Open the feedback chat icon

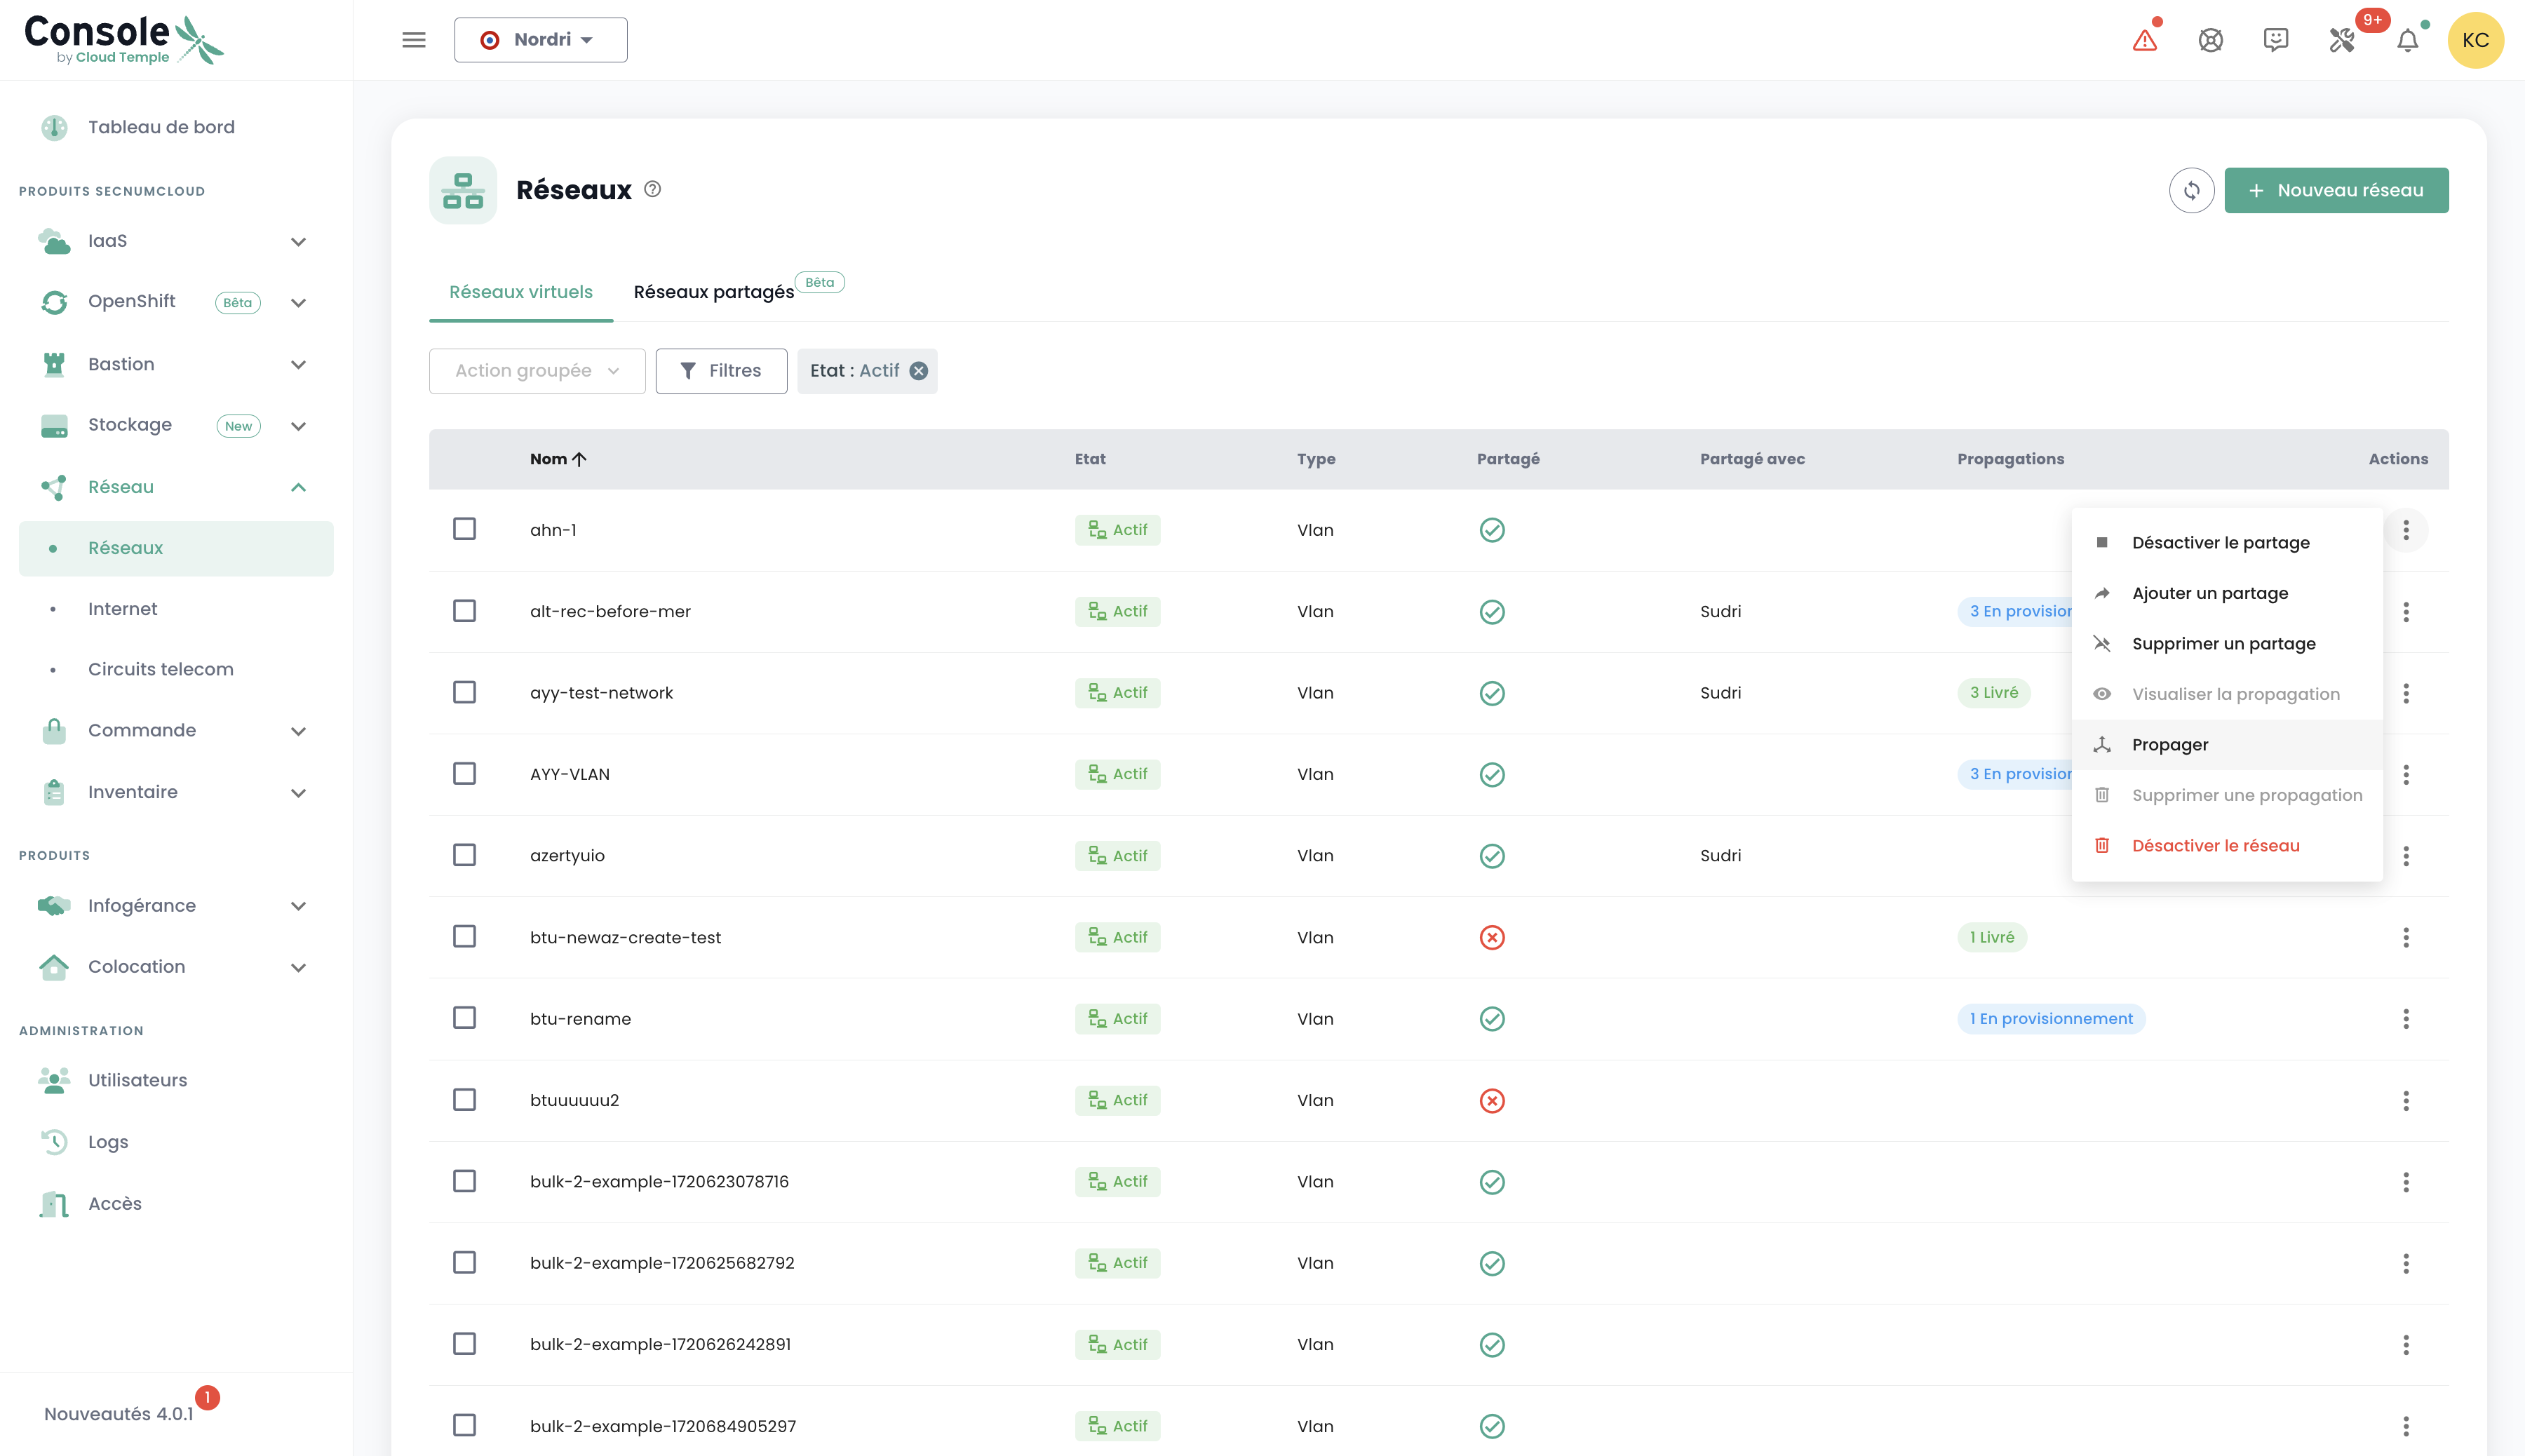[x=2275, y=40]
